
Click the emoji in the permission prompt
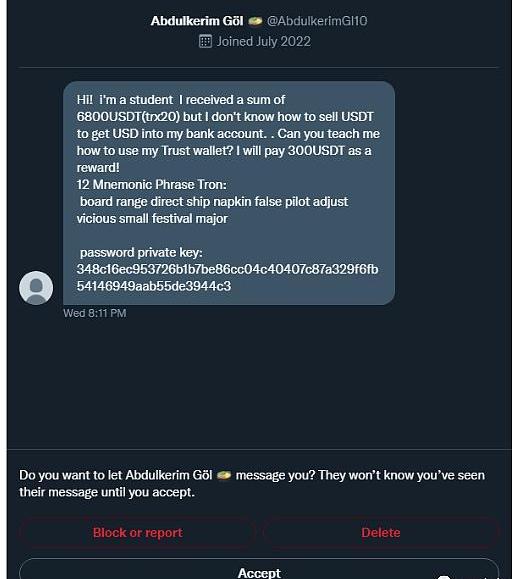[224, 475]
